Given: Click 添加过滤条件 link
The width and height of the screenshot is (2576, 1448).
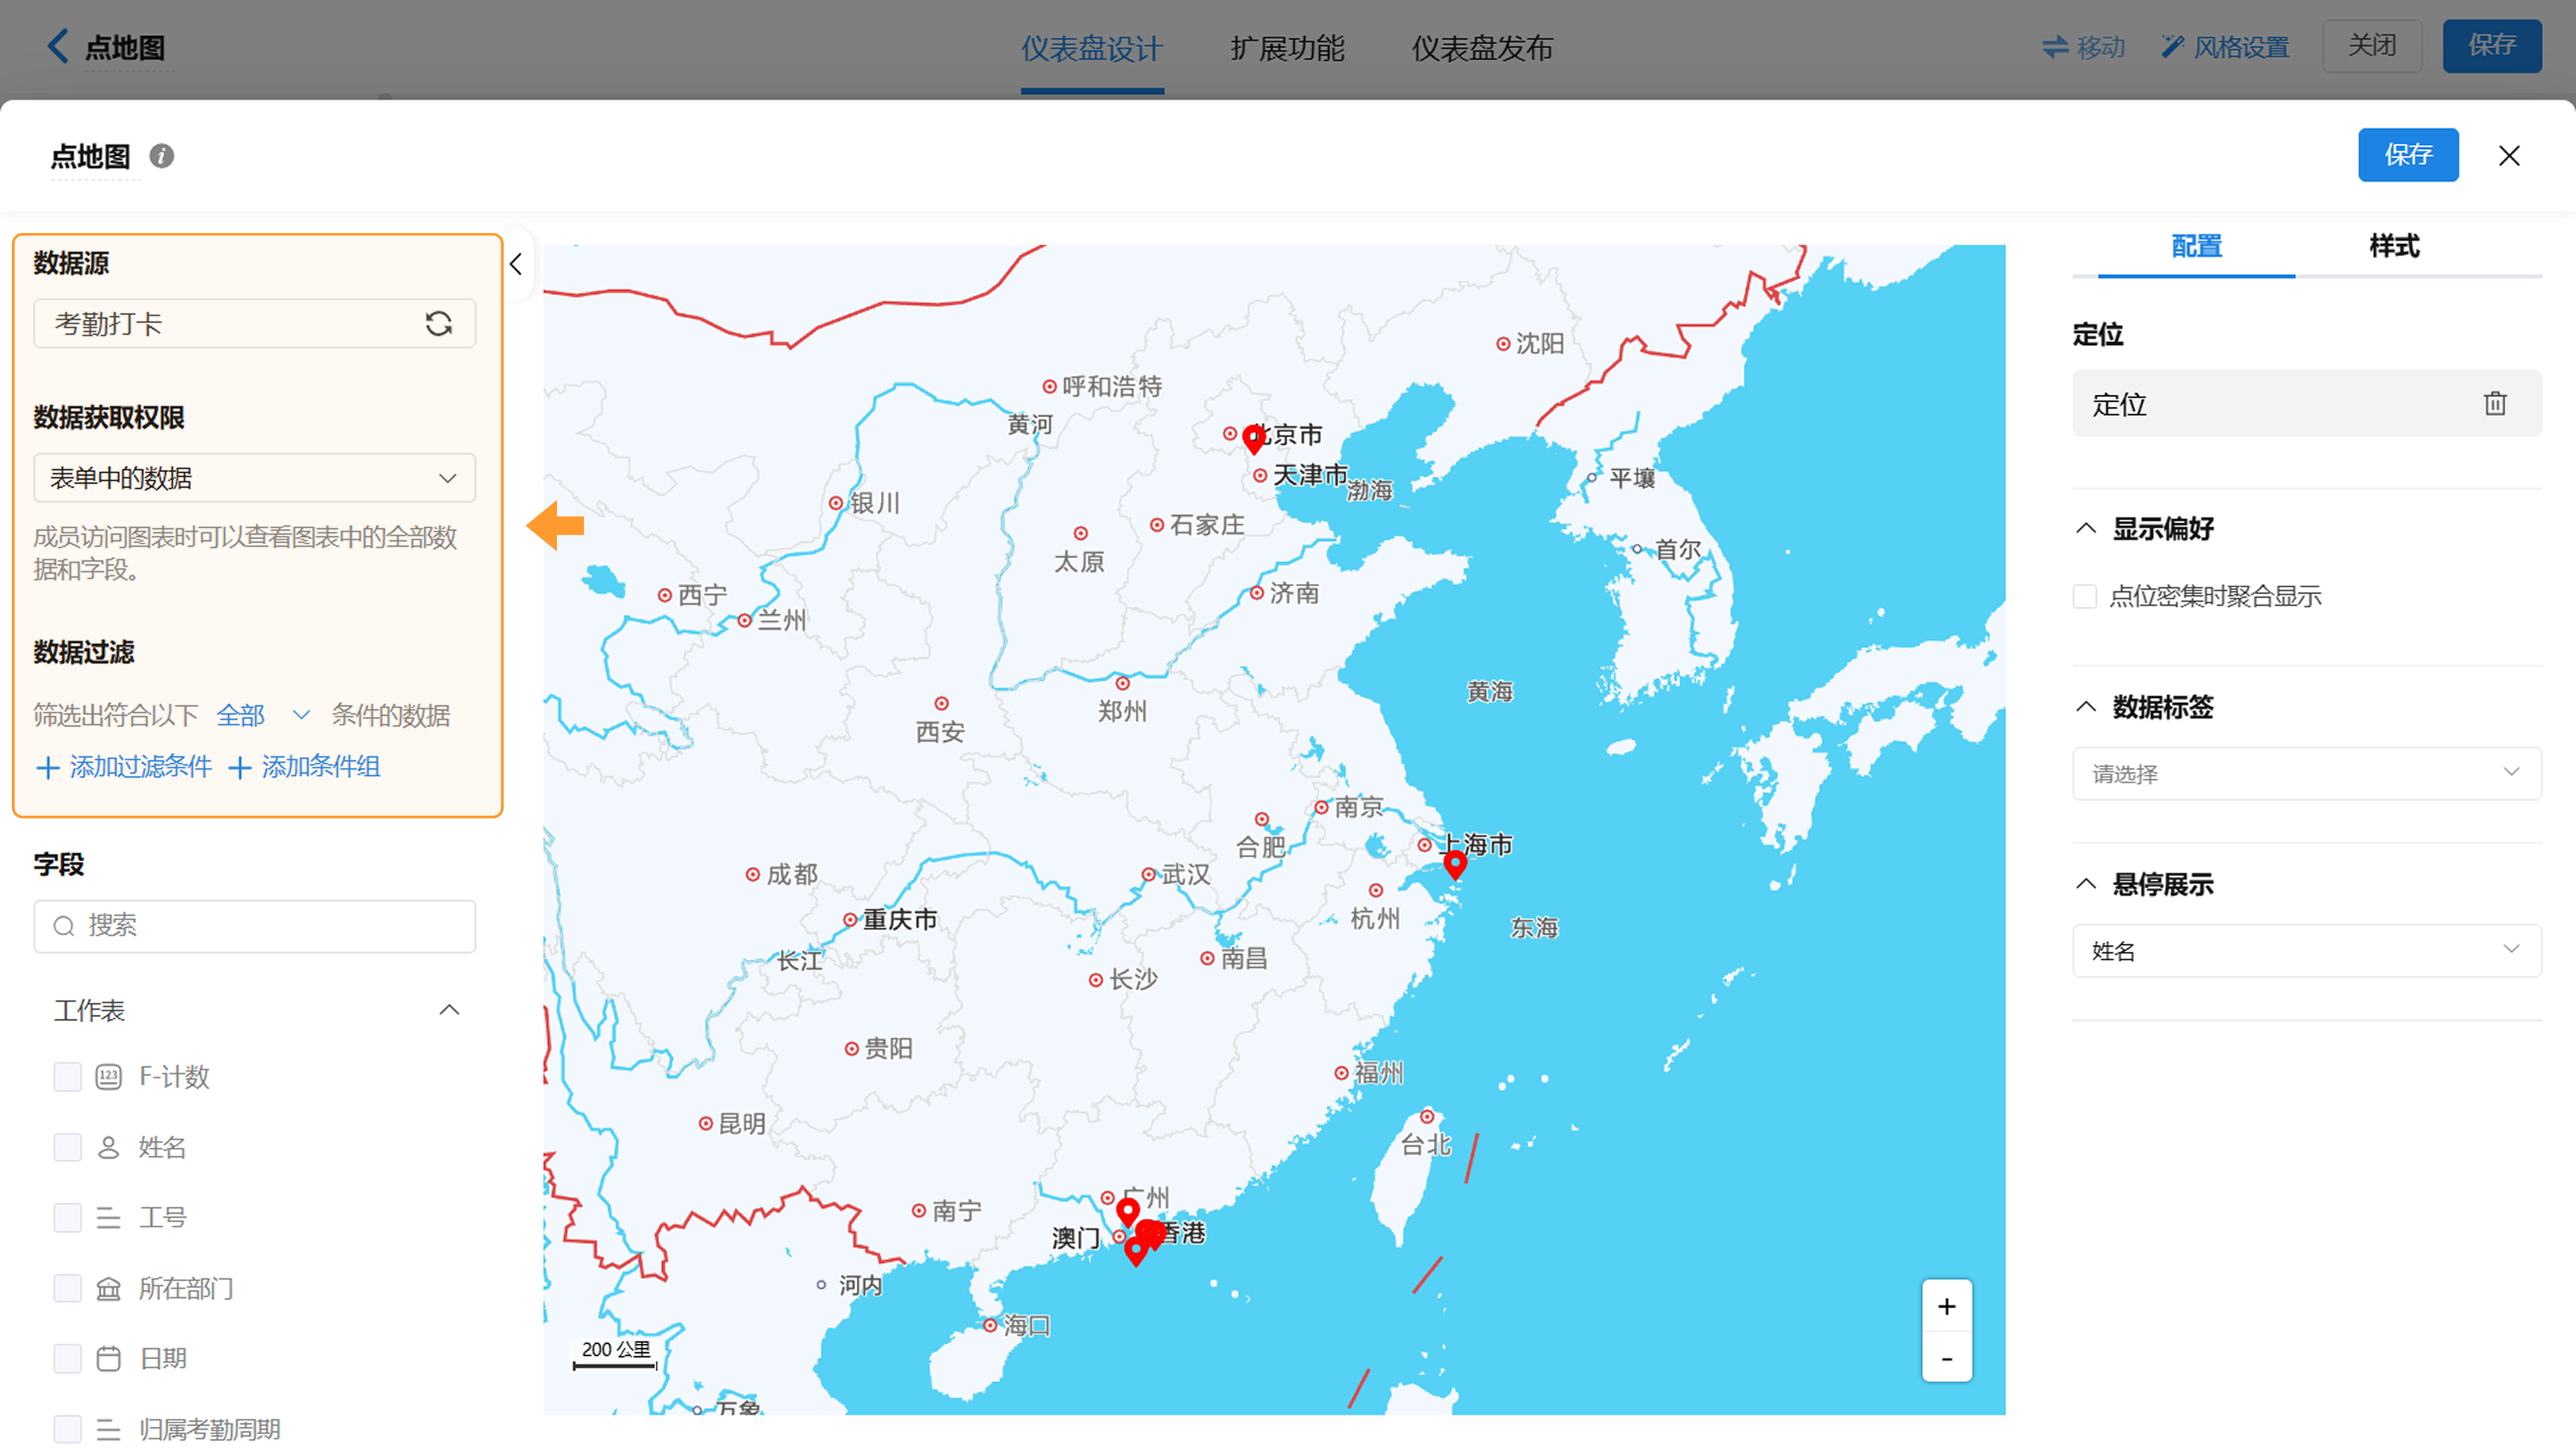Looking at the screenshot, I should (x=124, y=767).
